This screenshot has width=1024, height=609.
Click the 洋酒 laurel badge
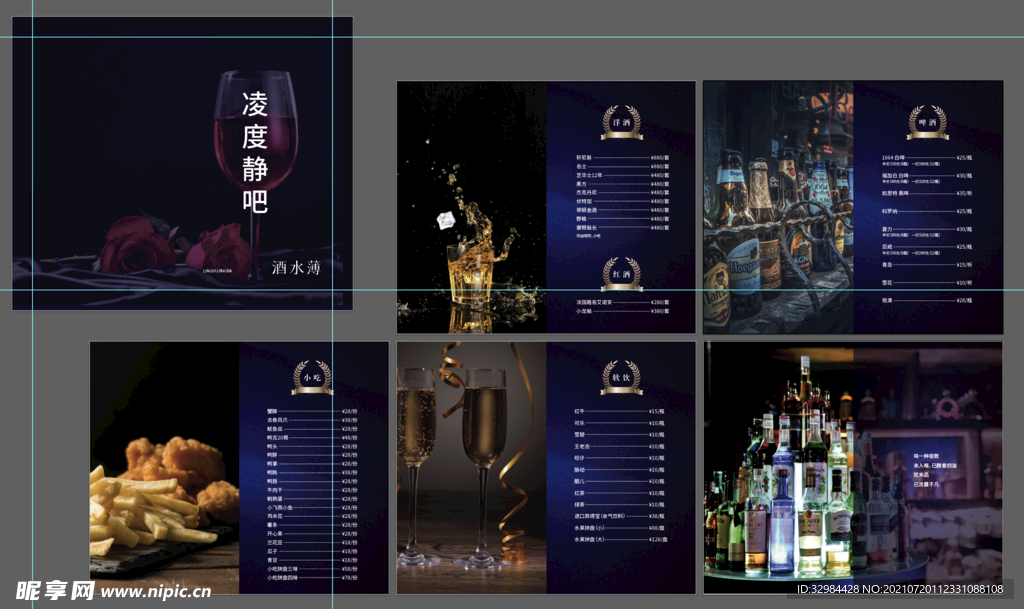tap(621, 120)
